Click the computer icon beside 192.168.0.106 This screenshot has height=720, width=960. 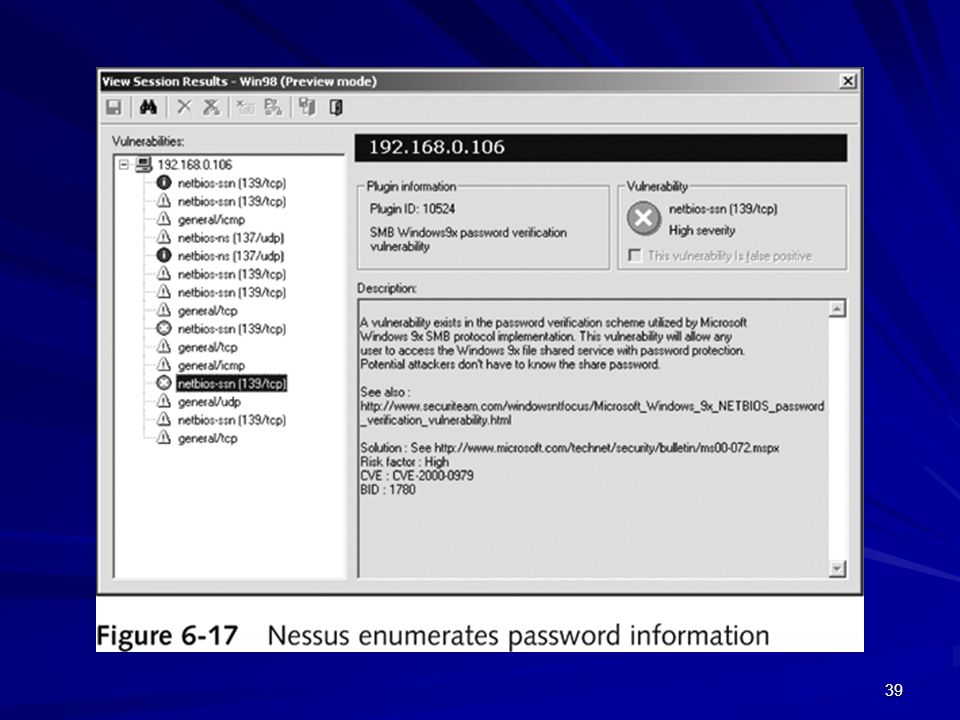click(x=144, y=165)
